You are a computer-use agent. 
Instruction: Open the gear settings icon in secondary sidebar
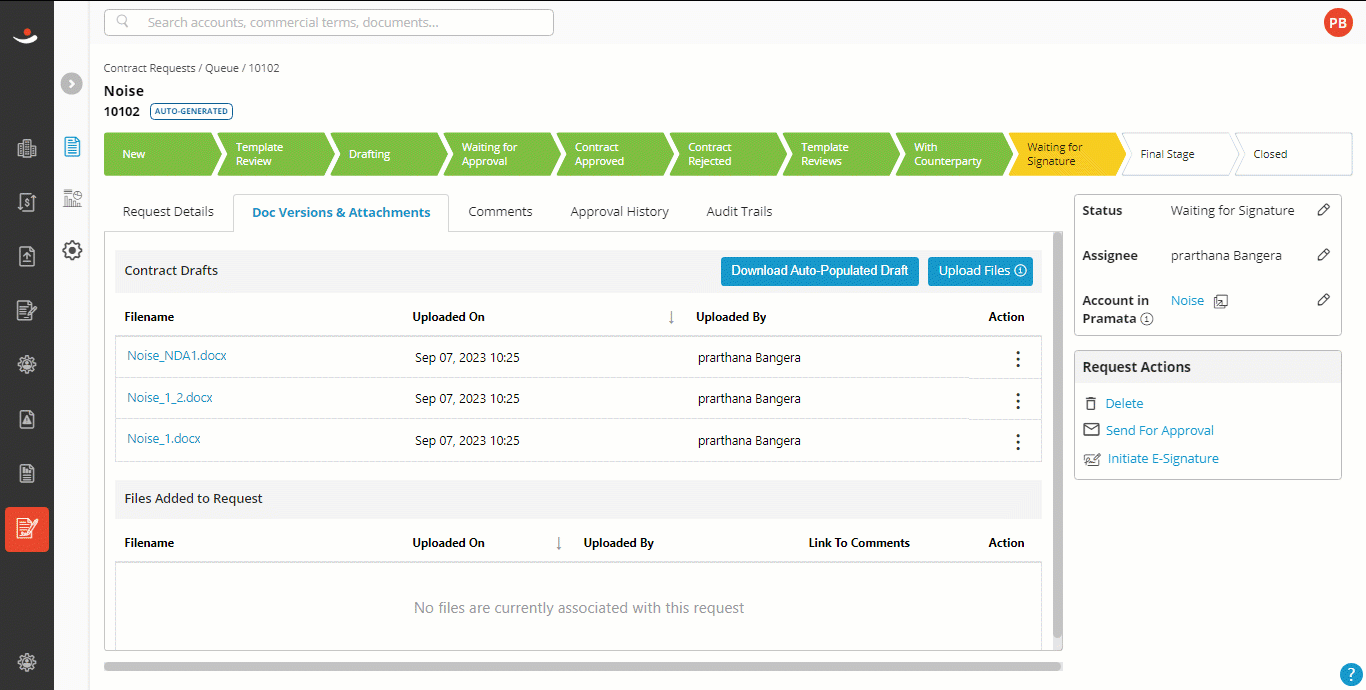pos(72,250)
